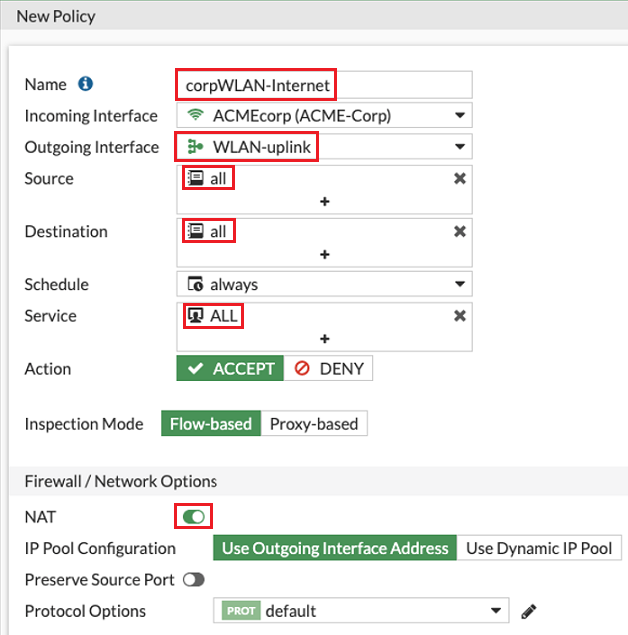Enable Preserve Source Port toggle
The height and width of the screenshot is (635, 628).
[194, 580]
